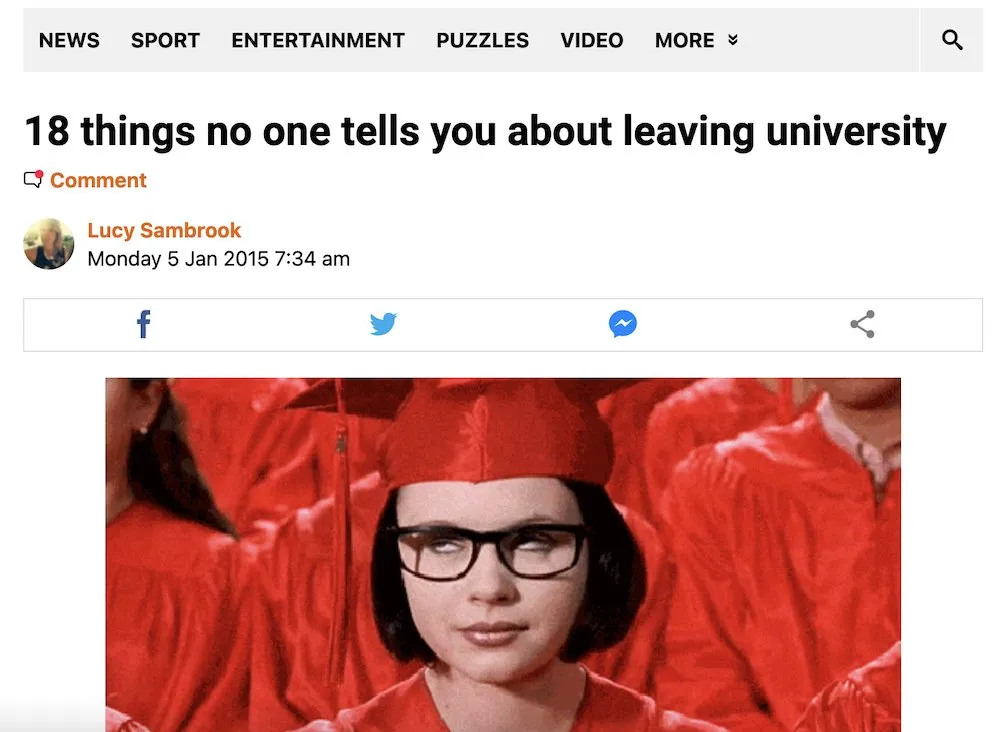
Task: Click the Monday 5 Jan 2015 timestamp
Action: [219, 259]
